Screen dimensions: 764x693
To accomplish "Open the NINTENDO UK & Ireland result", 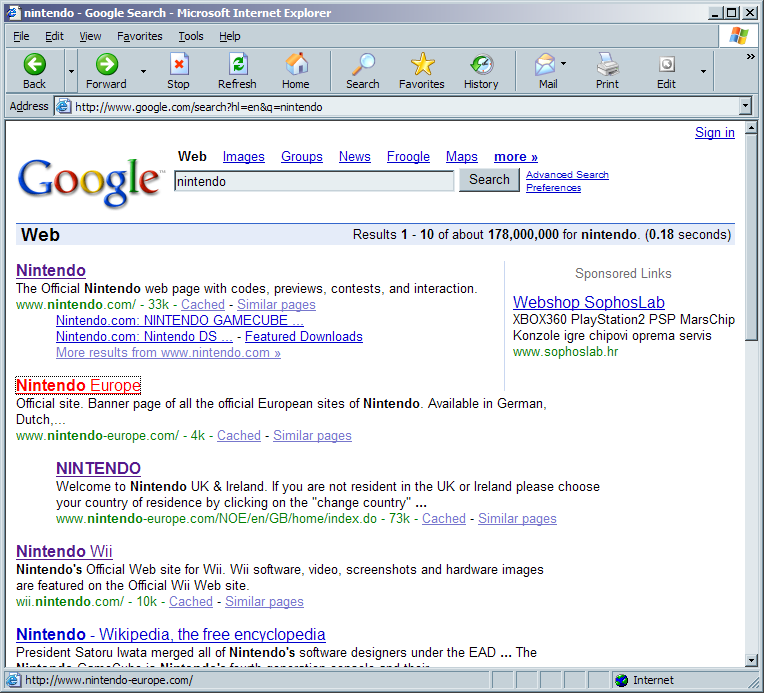I will pos(98,468).
